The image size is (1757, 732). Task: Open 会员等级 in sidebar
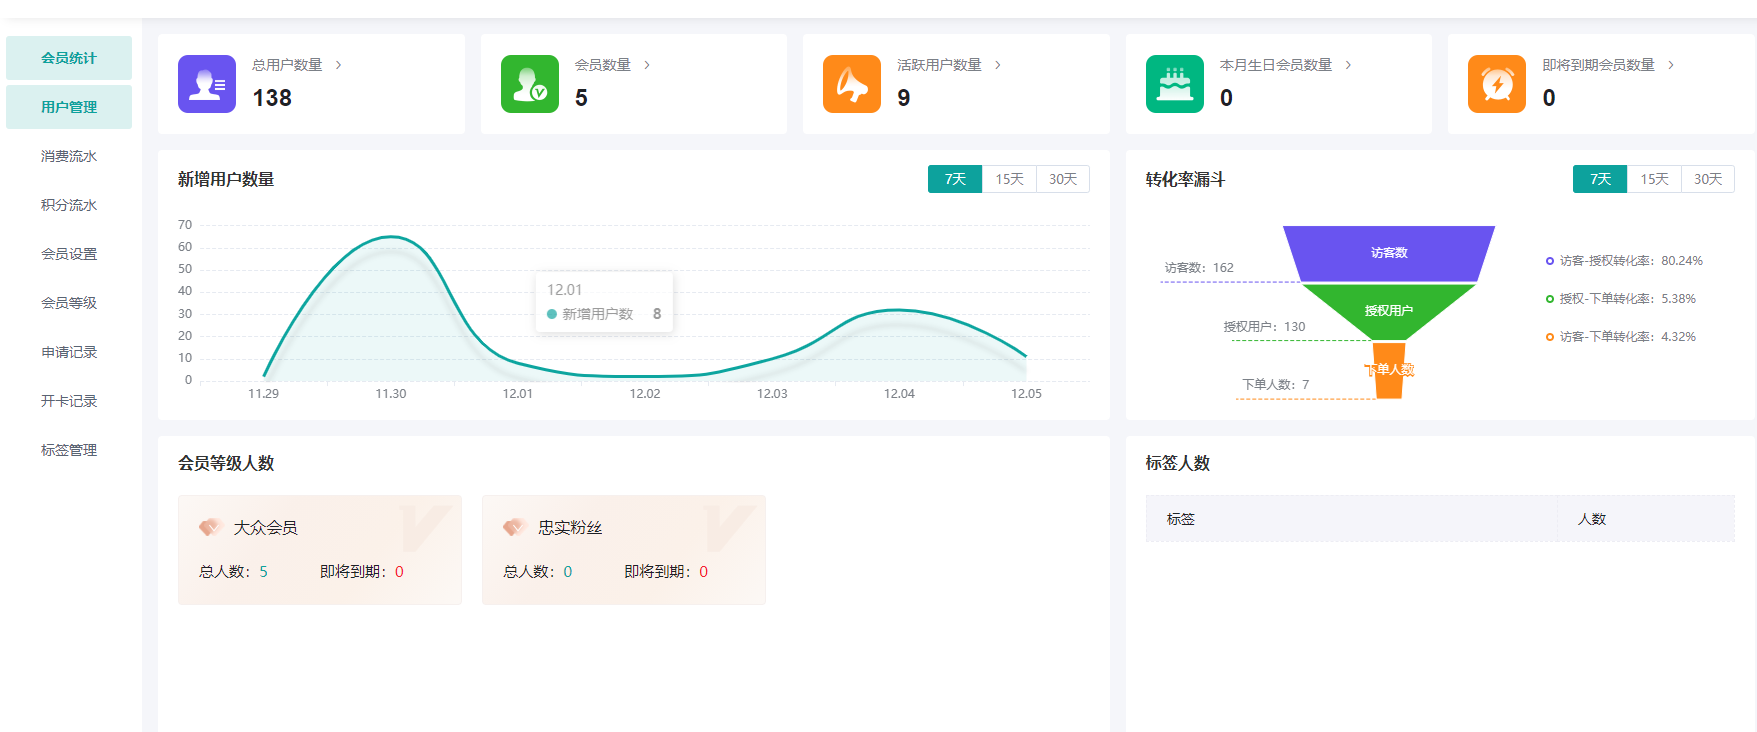tap(69, 303)
